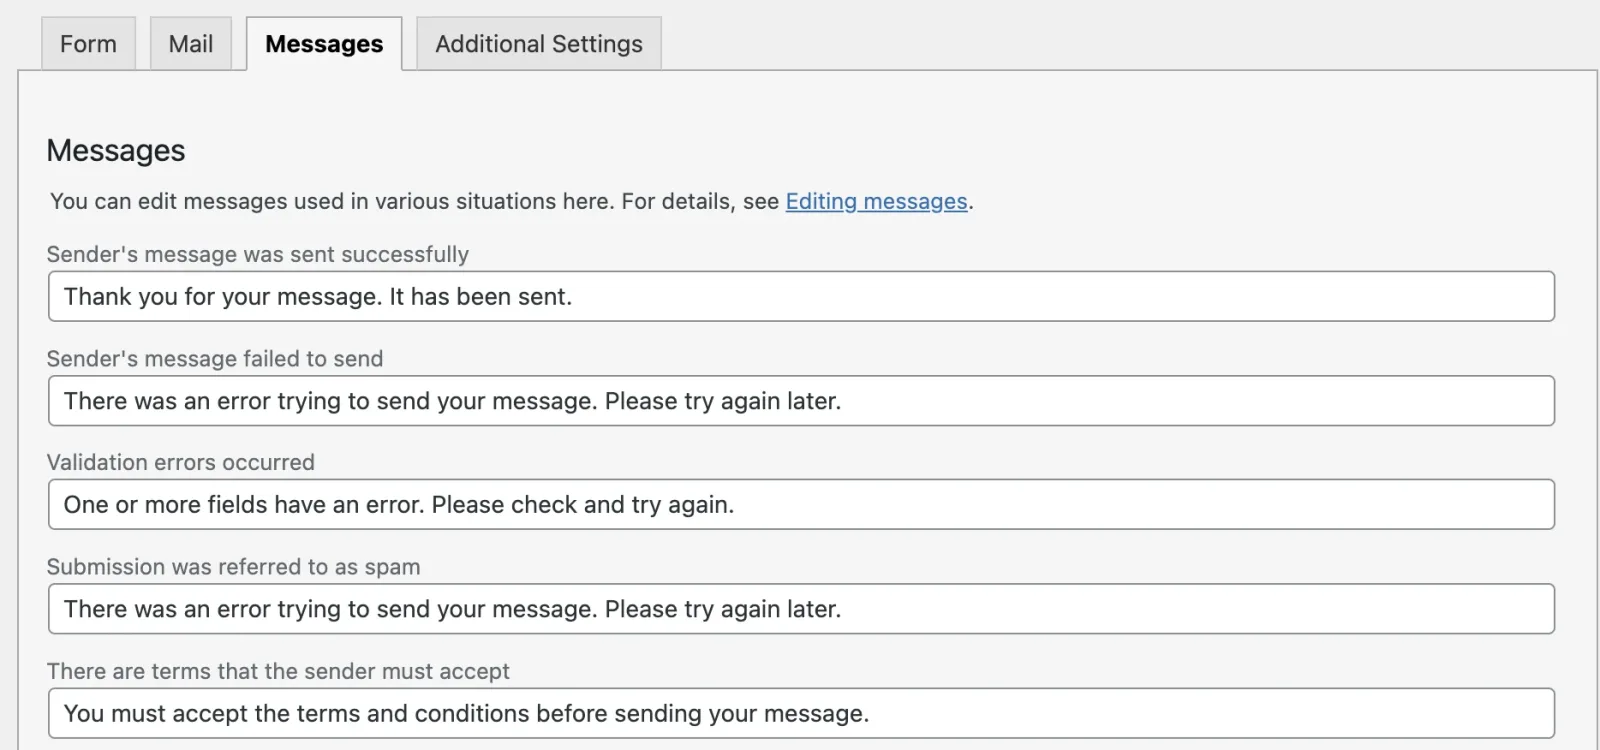
Task: Click the "Sender's message failed to send" label
Action: click(215, 358)
